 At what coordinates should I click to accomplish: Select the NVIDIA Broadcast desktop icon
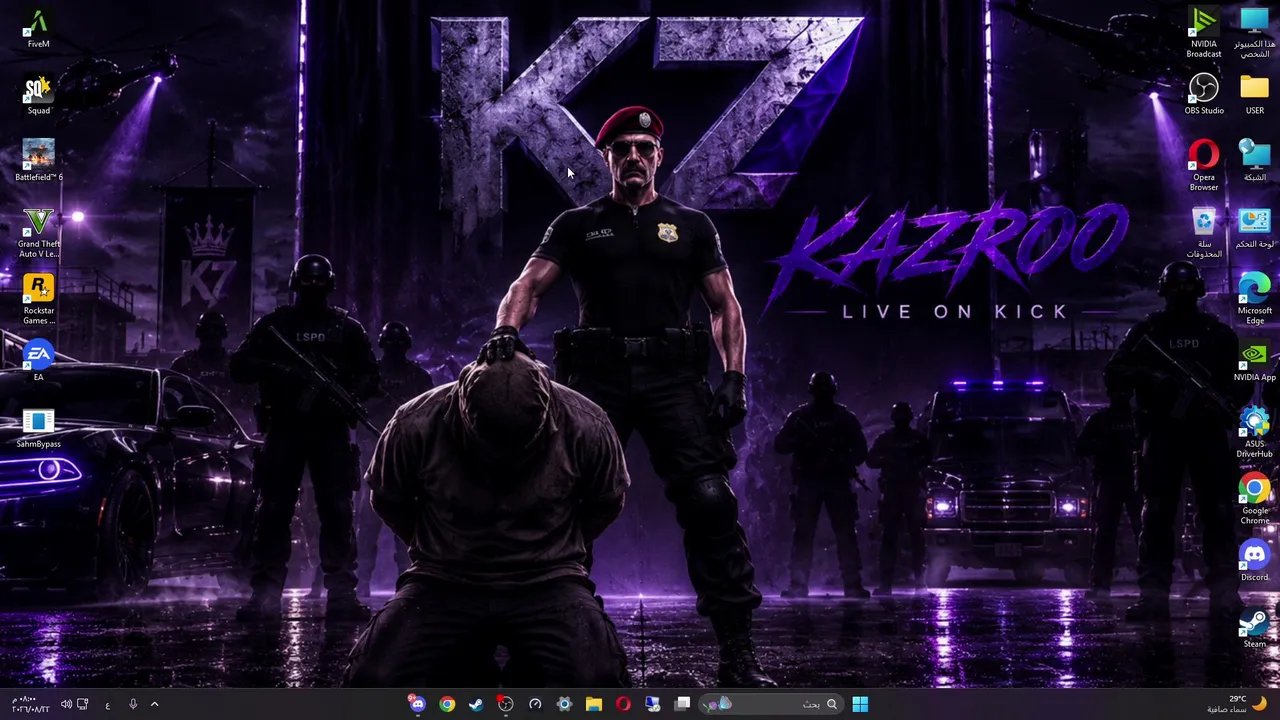pos(1204,33)
